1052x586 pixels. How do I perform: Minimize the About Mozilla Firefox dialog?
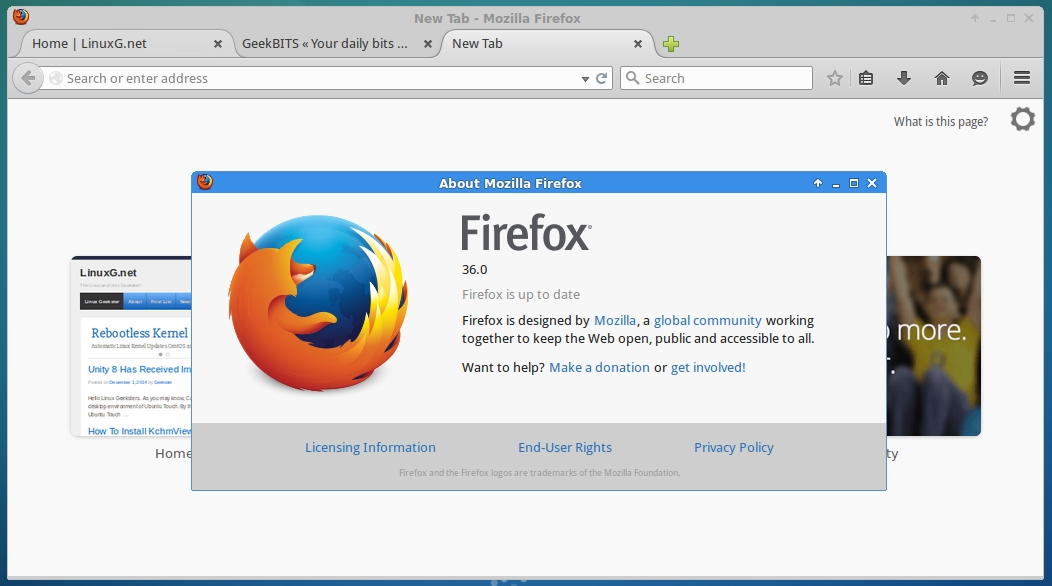click(x=836, y=183)
